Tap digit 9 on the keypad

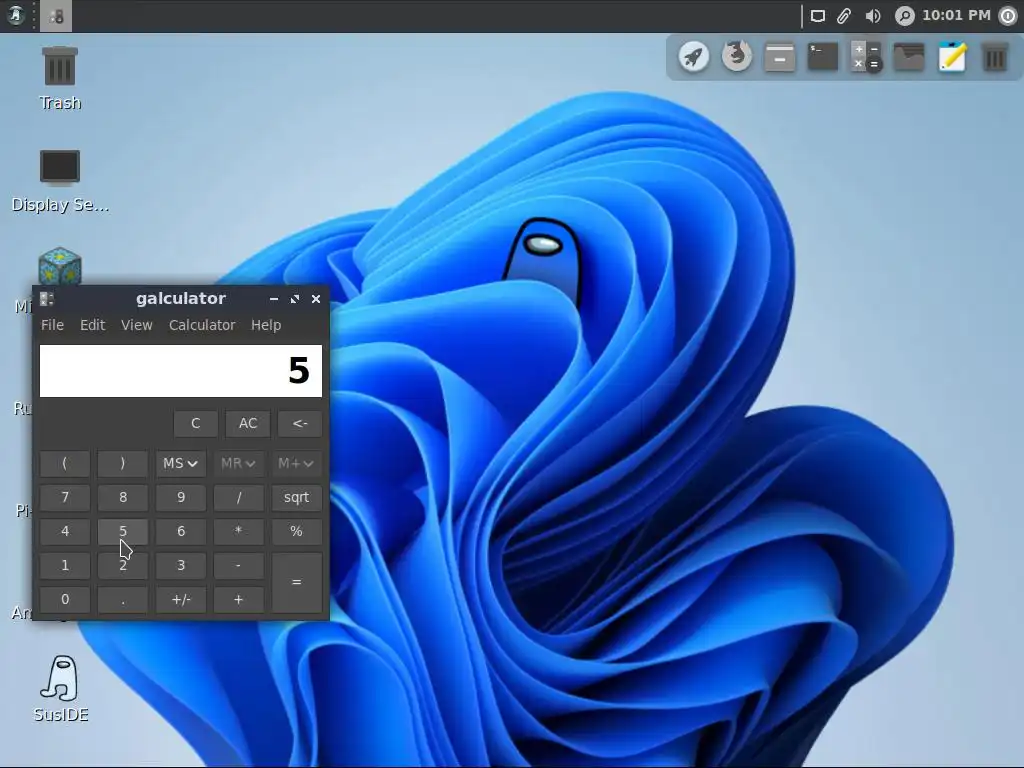click(181, 498)
